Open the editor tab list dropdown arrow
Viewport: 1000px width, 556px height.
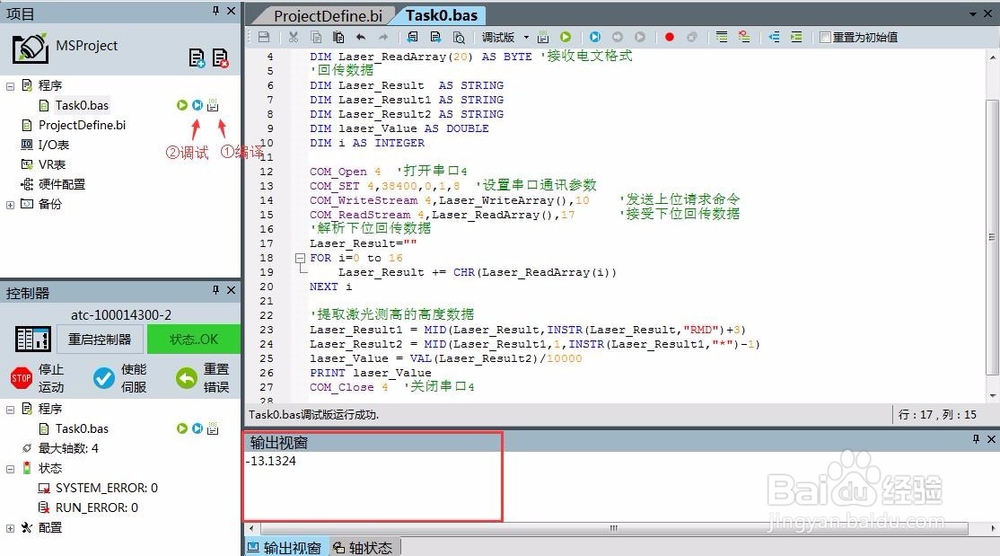(973, 13)
